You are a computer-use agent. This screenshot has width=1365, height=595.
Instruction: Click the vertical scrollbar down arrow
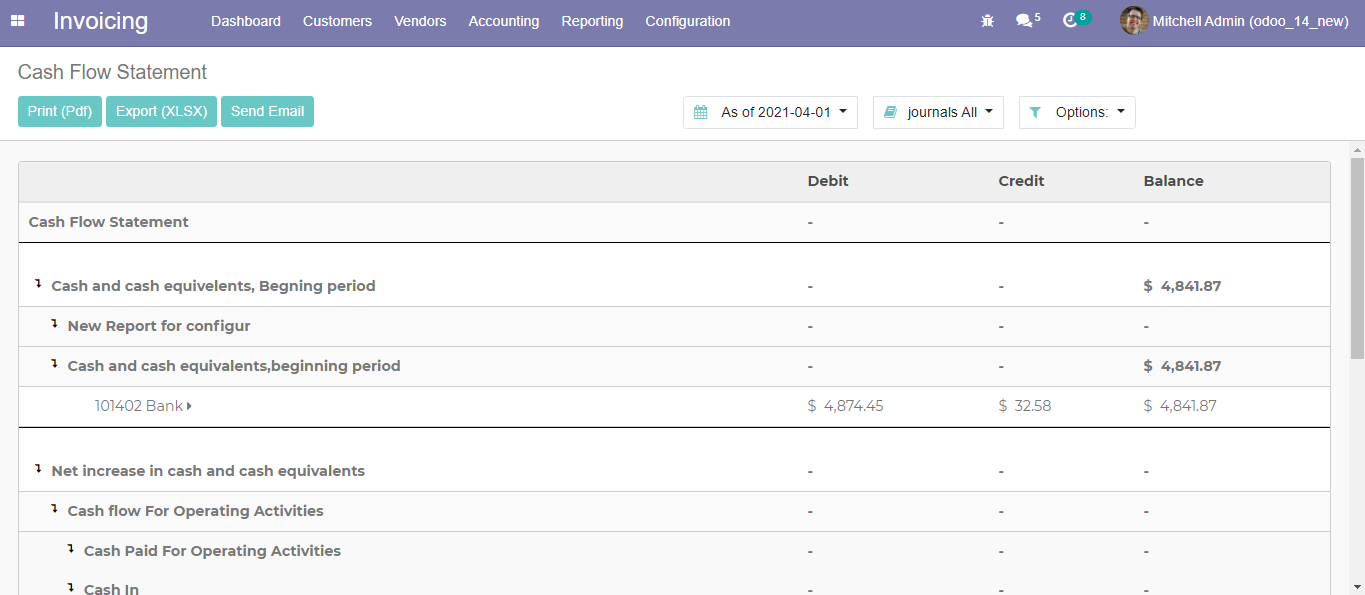[1357, 586]
